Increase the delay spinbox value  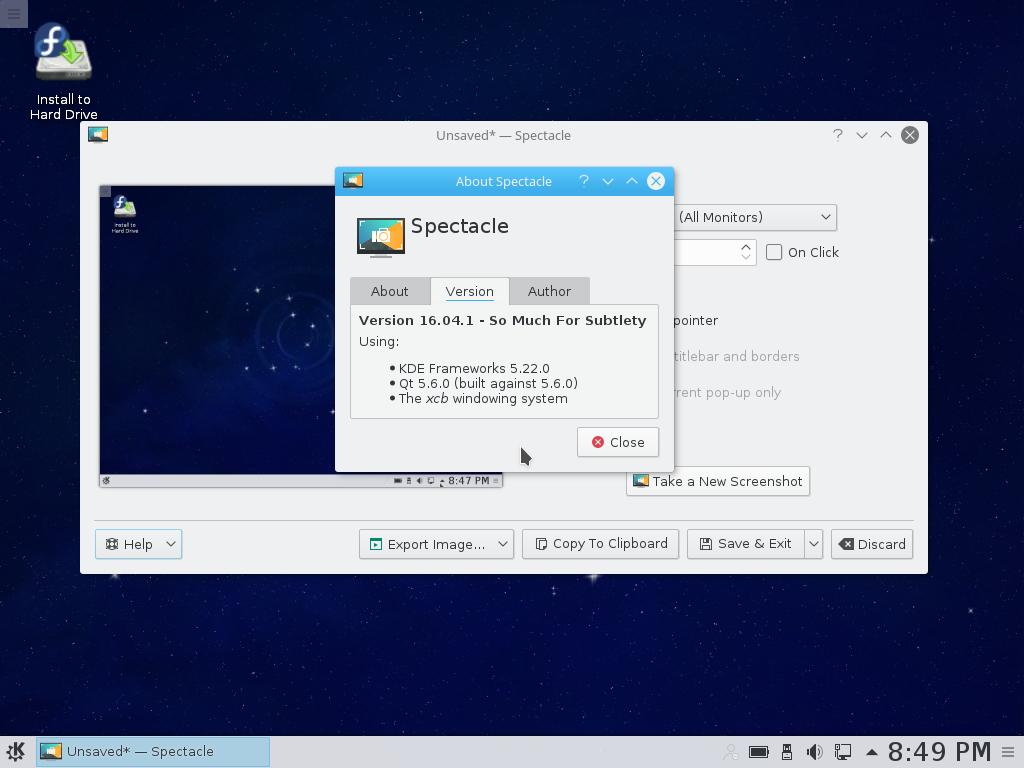click(x=746, y=247)
